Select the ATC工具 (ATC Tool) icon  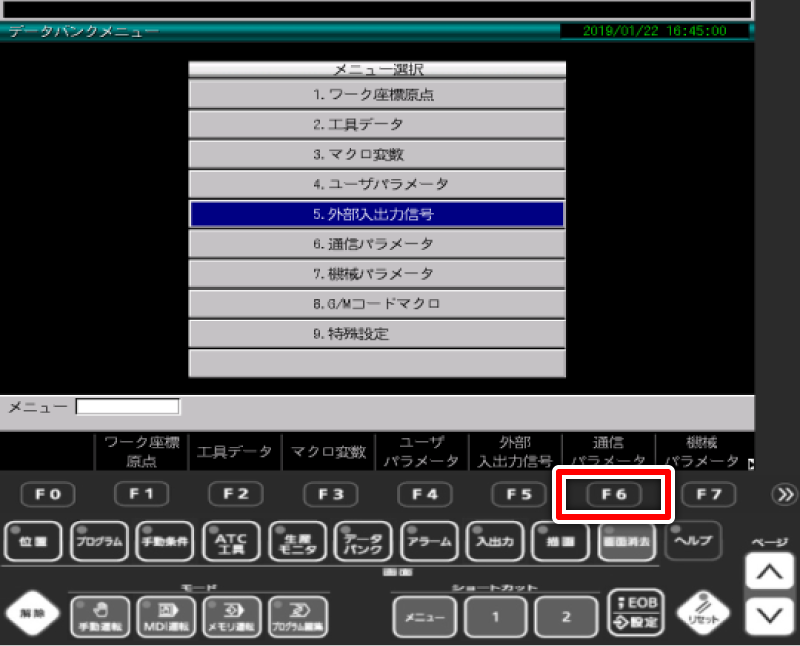[x=231, y=541]
